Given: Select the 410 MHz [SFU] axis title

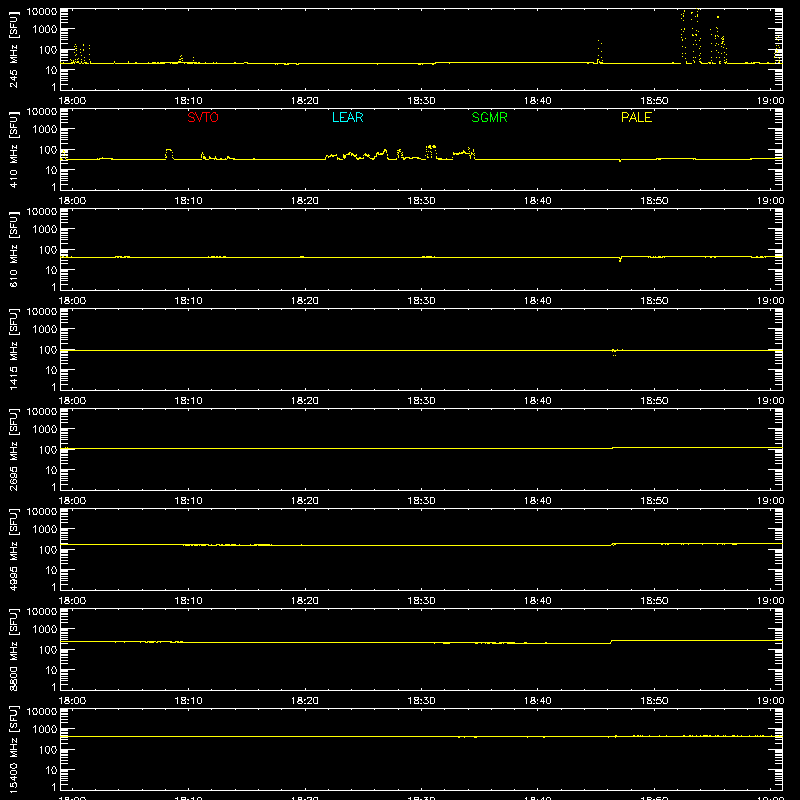Looking at the screenshot, I should pyautogui.click(x=14, y=149).
